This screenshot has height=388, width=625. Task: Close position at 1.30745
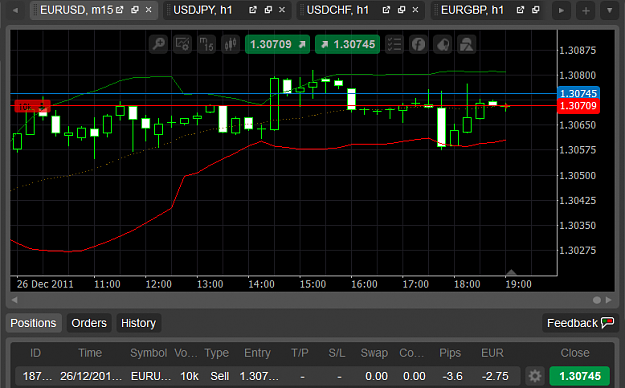580,376
